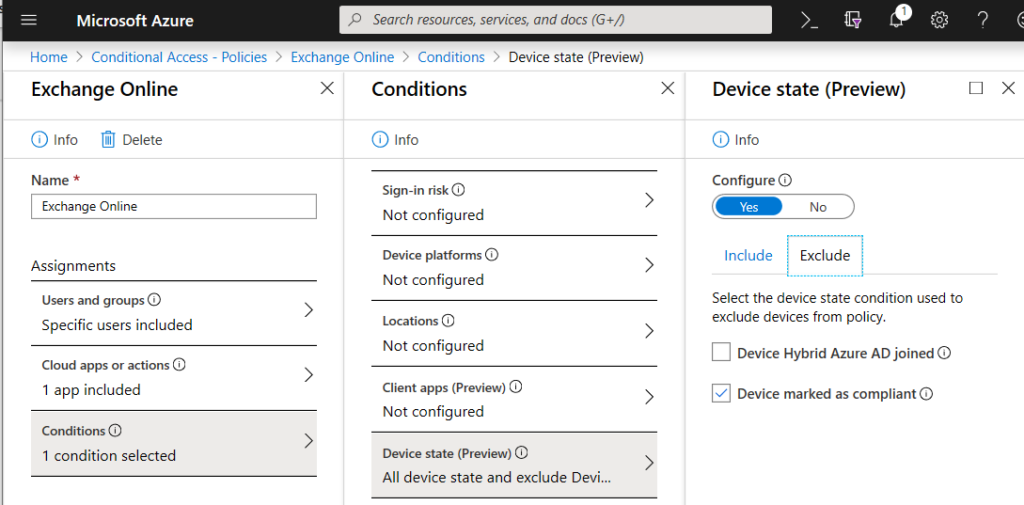The height and width of the screenshot is (505, 1024).
Task: Open the Device platforms condition
Action: (x=514, y=267)
